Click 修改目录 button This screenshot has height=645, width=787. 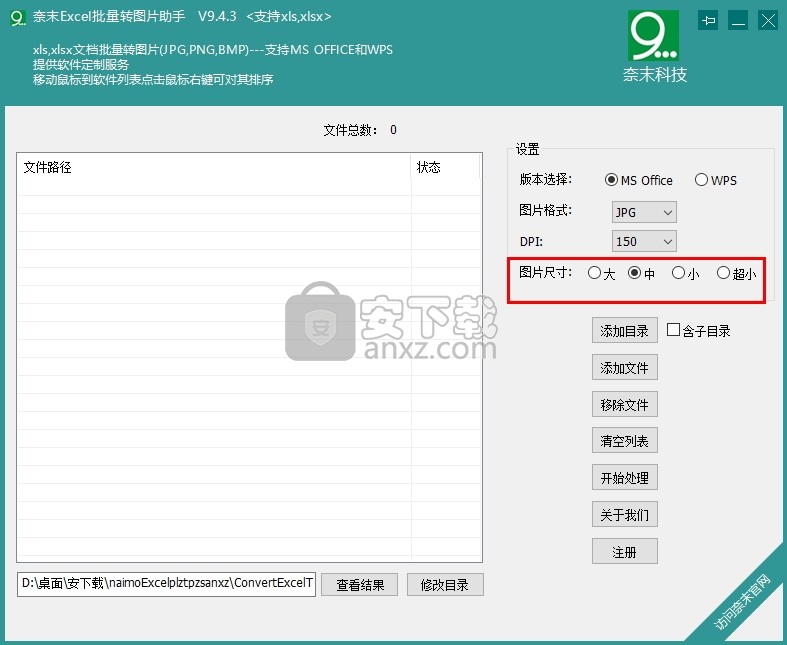coord(445,585)
